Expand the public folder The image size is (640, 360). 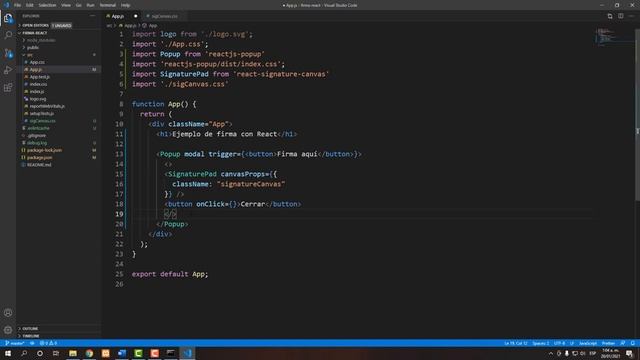click(33, 48)
